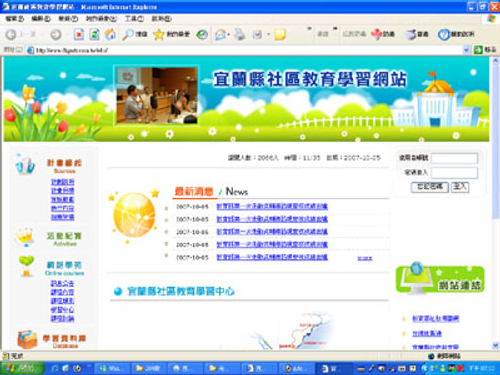This screenshot has width=500, height=375.
Task: Click the red K icon in system tray
Action: click(x=461, y=368)
